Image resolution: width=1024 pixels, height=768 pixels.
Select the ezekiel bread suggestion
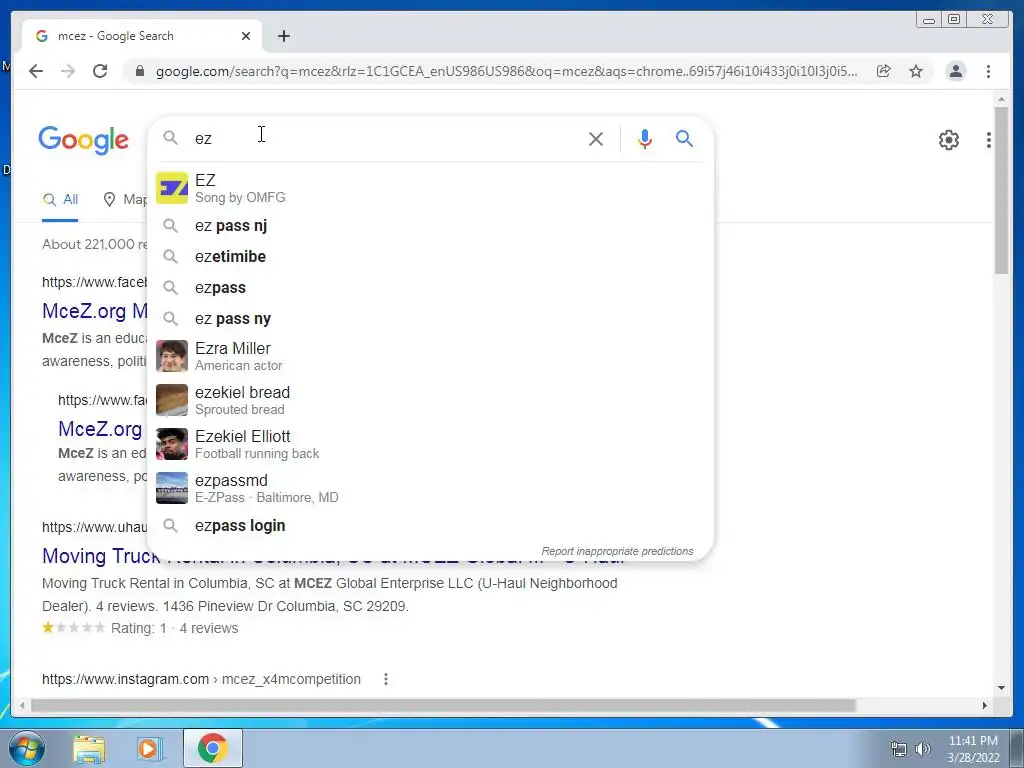tap(430, 400)
